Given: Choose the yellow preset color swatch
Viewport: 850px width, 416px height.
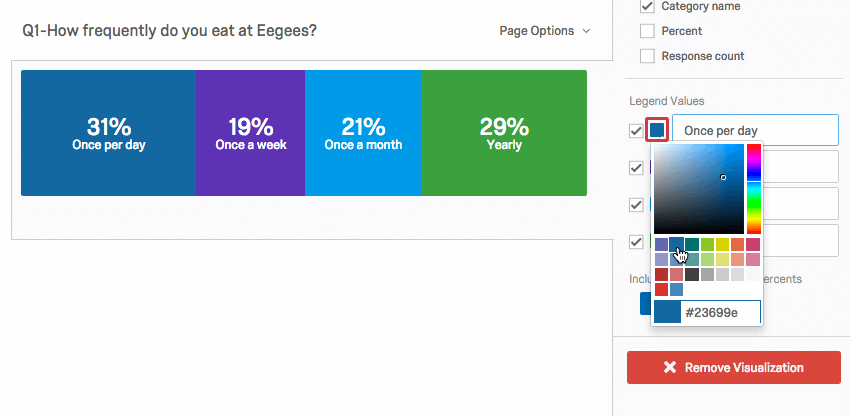Looking at the screenshot, I should pos(722,244).
